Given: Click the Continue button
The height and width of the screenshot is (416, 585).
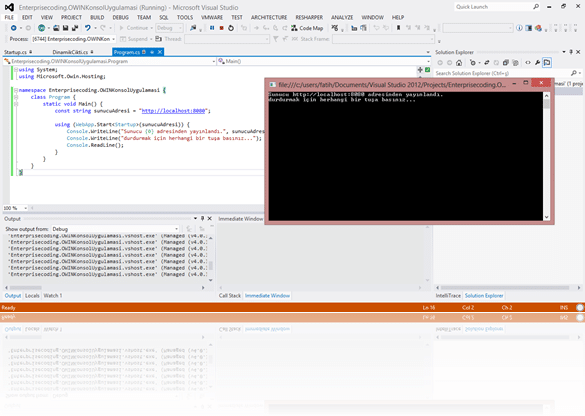Looking at the screenshot, I should 134,28.
